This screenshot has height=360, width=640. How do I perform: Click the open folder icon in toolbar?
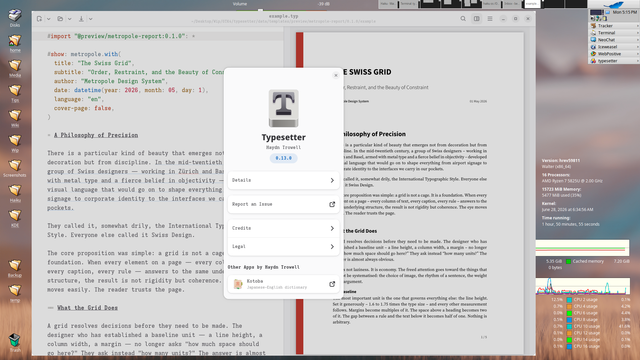coord(60,19)
